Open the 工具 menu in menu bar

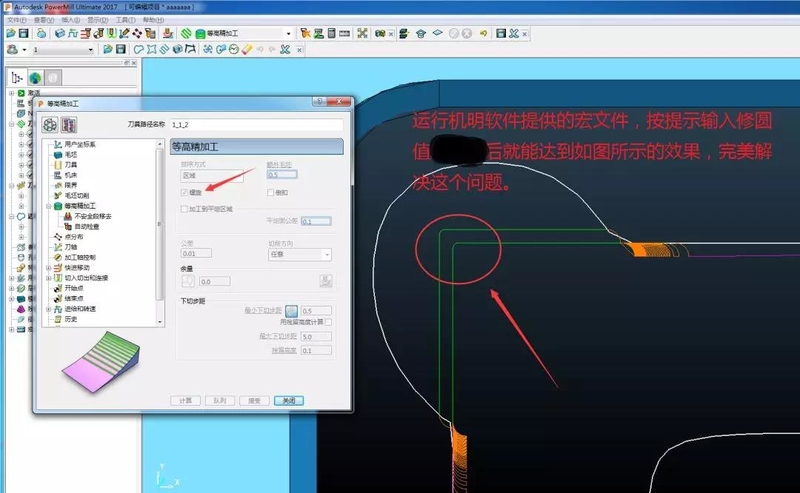[124, 19]
